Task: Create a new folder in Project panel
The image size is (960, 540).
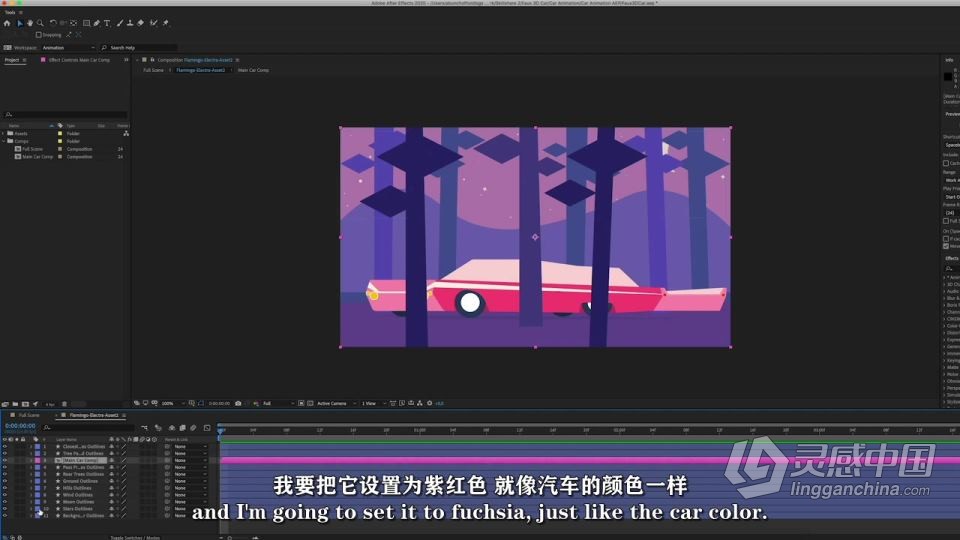Action: click(x=15, y=404)
